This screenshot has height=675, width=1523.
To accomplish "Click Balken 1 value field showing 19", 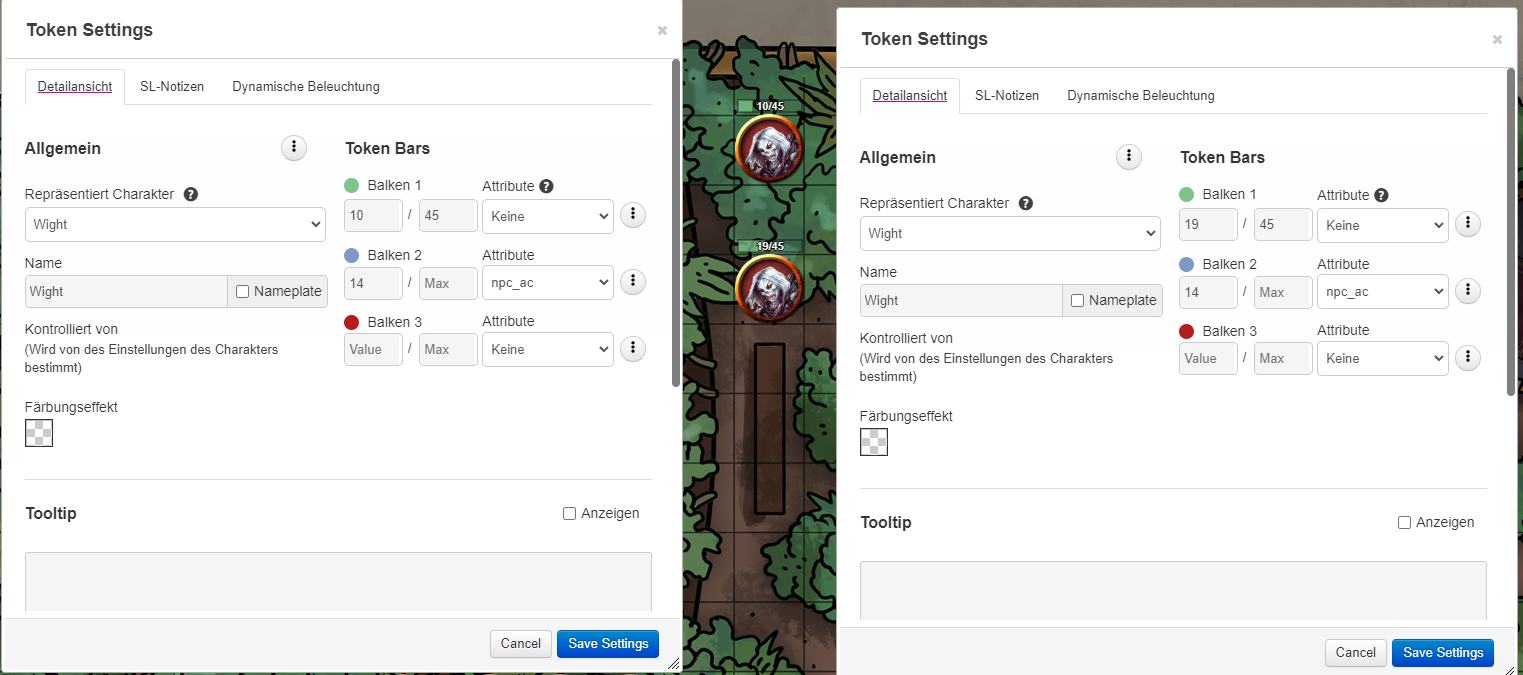I will click(x=1207, y=225).
